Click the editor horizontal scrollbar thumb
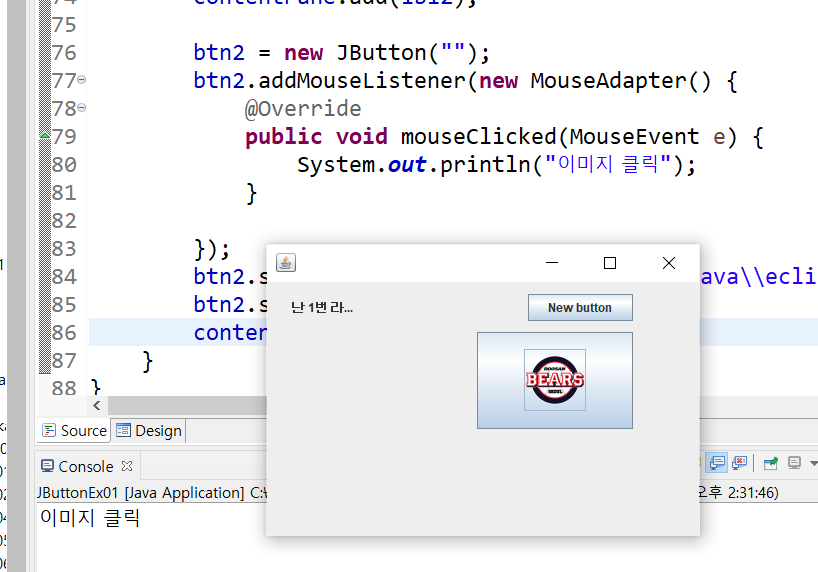This screenshot has width=818, height=572. [188, 406]
